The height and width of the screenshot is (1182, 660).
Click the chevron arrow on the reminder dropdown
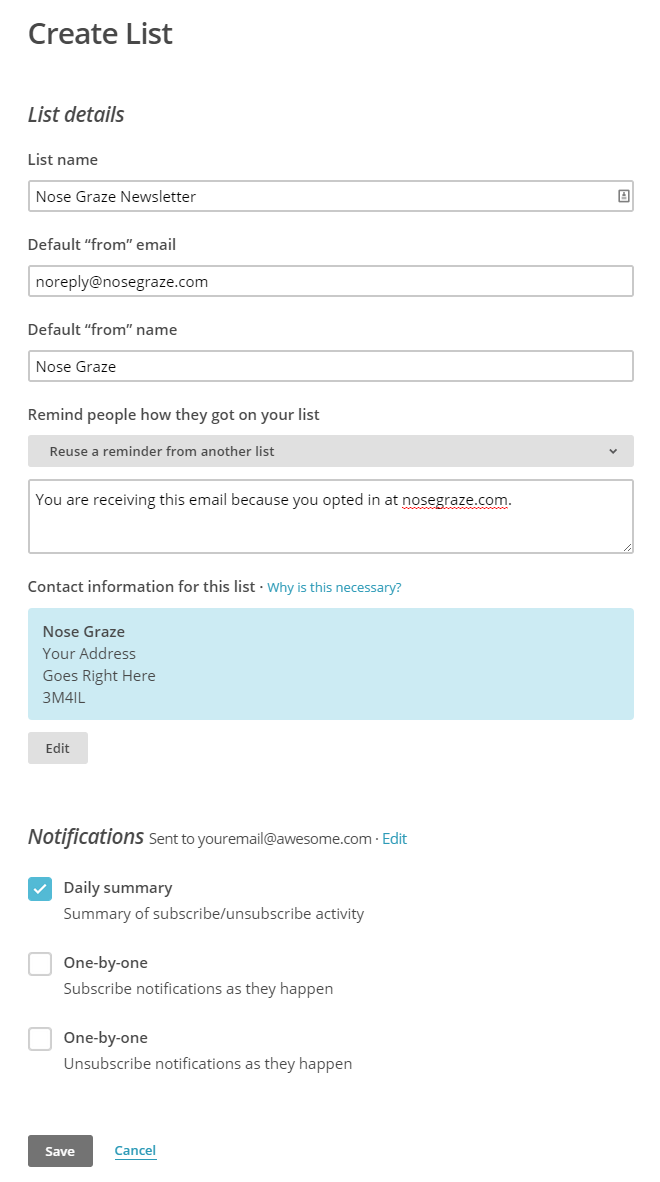pyautogui.click(x=612, y=452)
